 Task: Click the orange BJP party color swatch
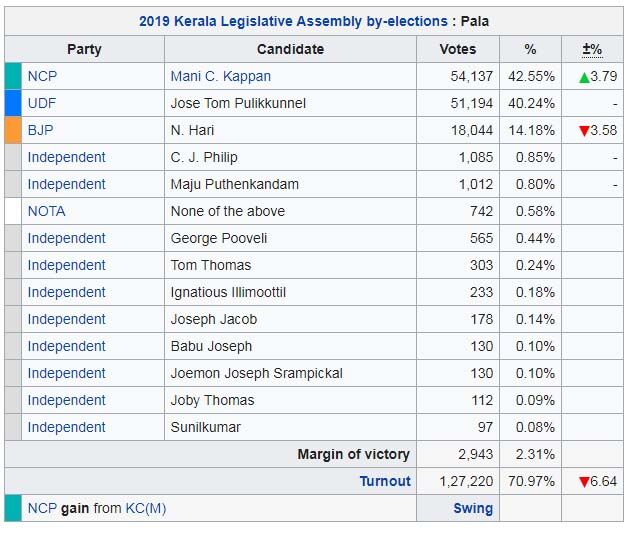(x=13, y=130)
